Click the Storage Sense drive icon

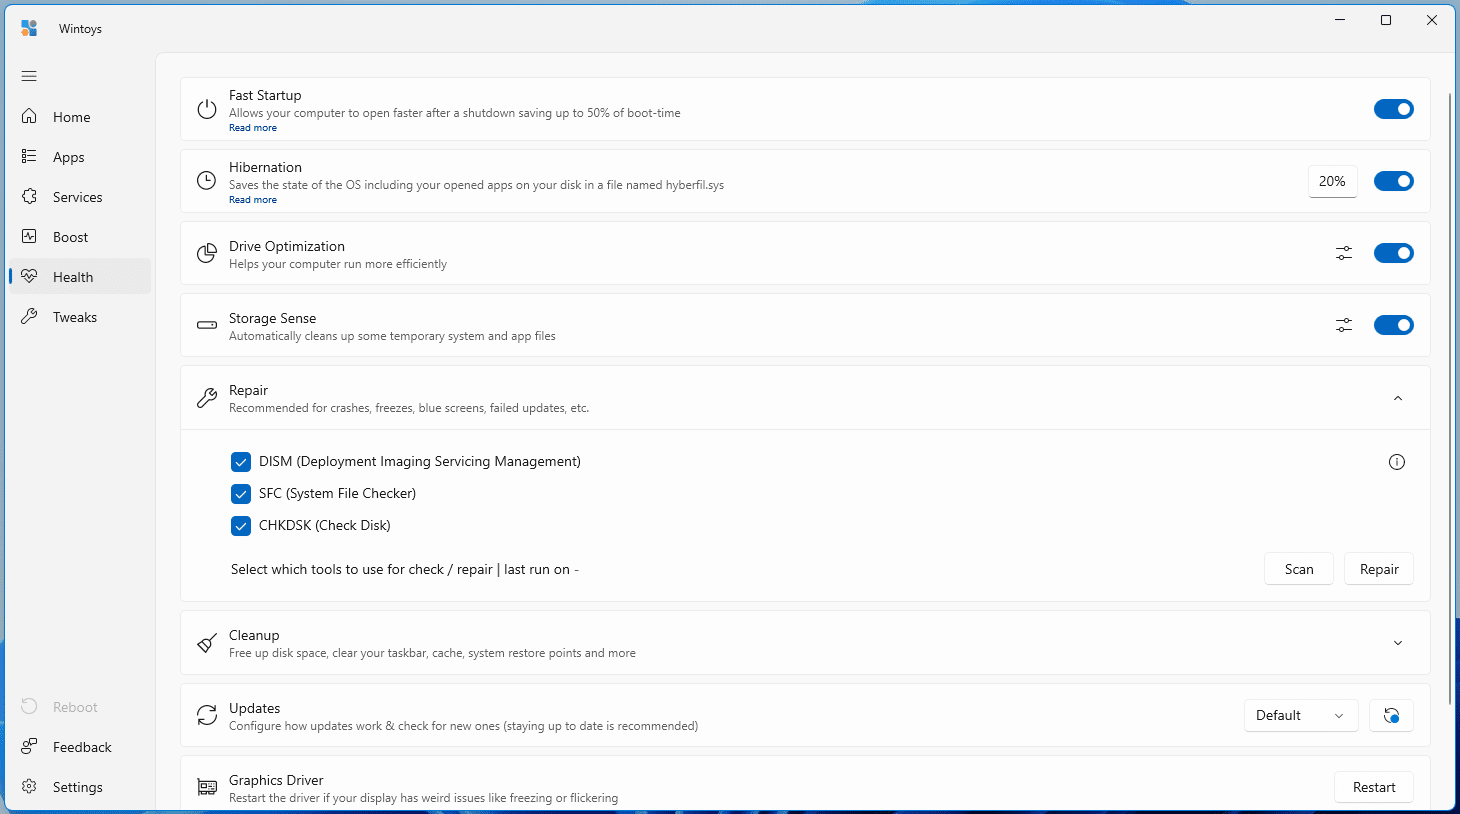(x=207, y=325)
